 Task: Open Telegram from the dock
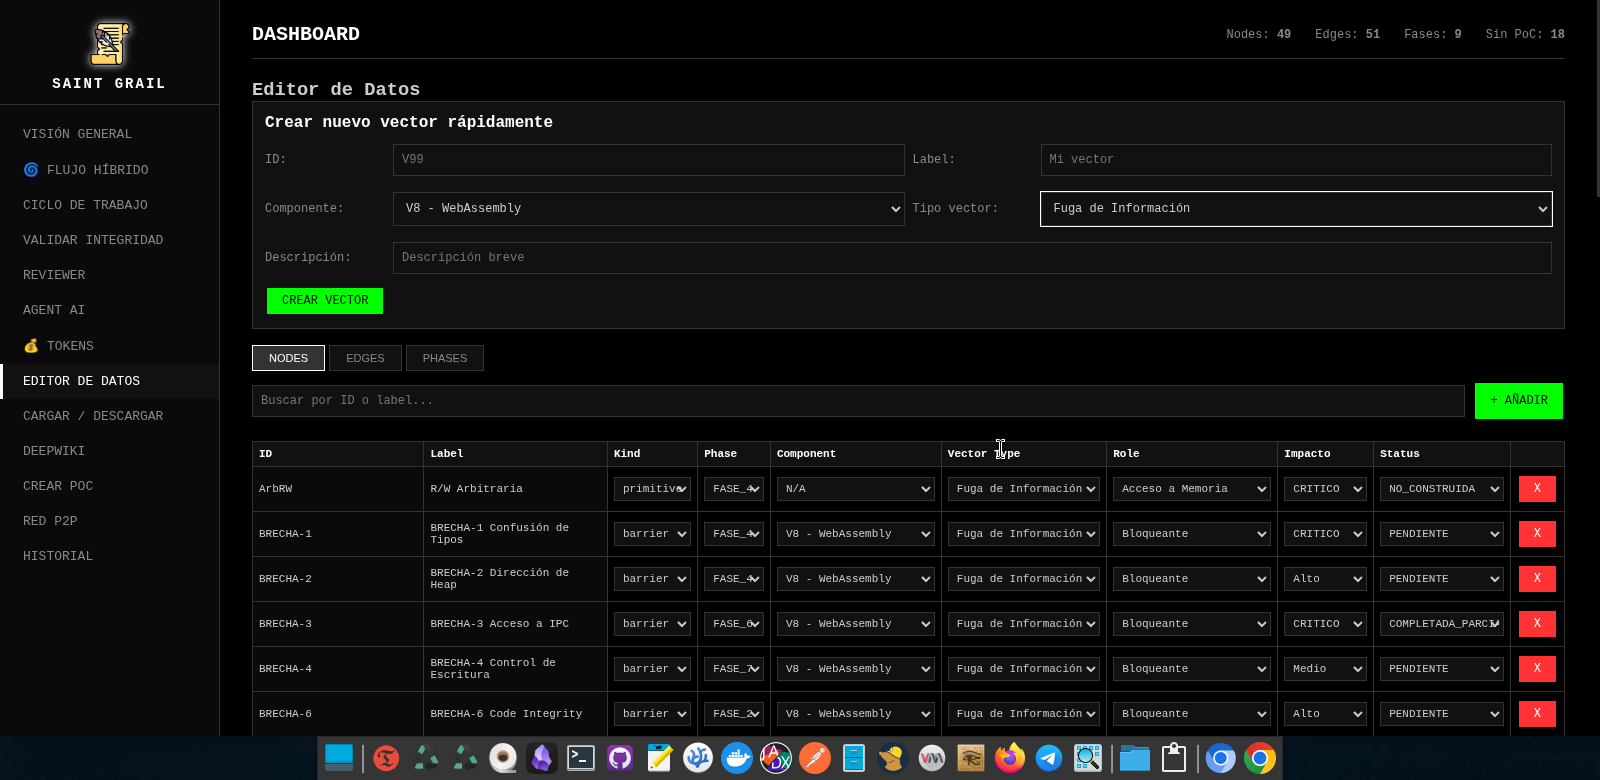1049,759
